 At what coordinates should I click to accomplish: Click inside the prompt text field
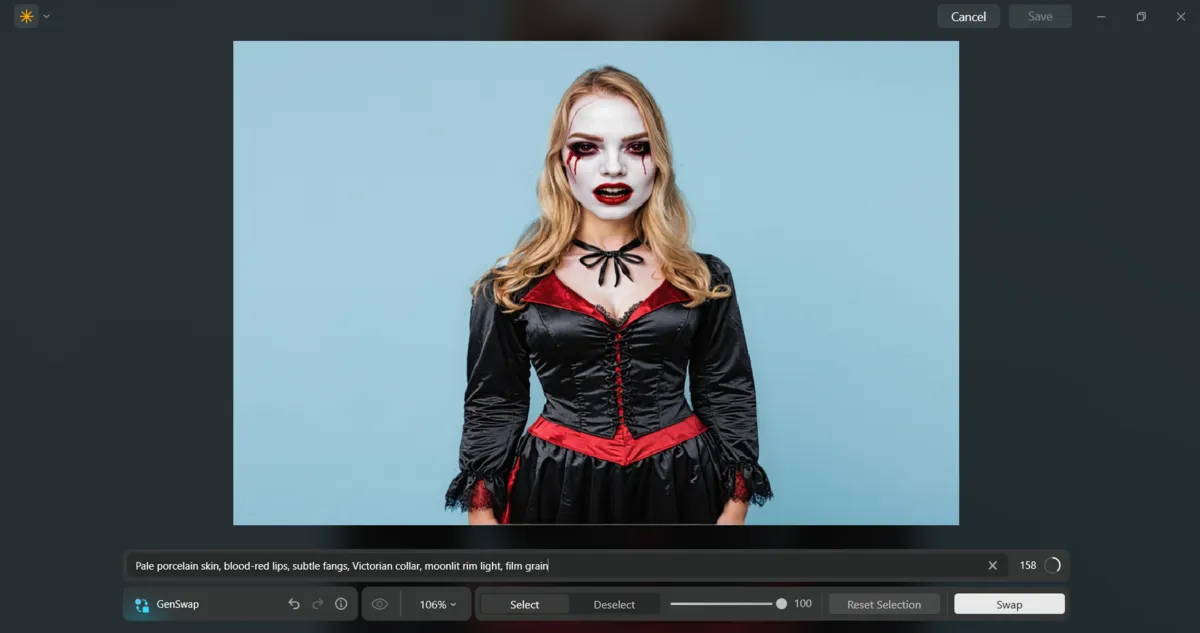550,565
